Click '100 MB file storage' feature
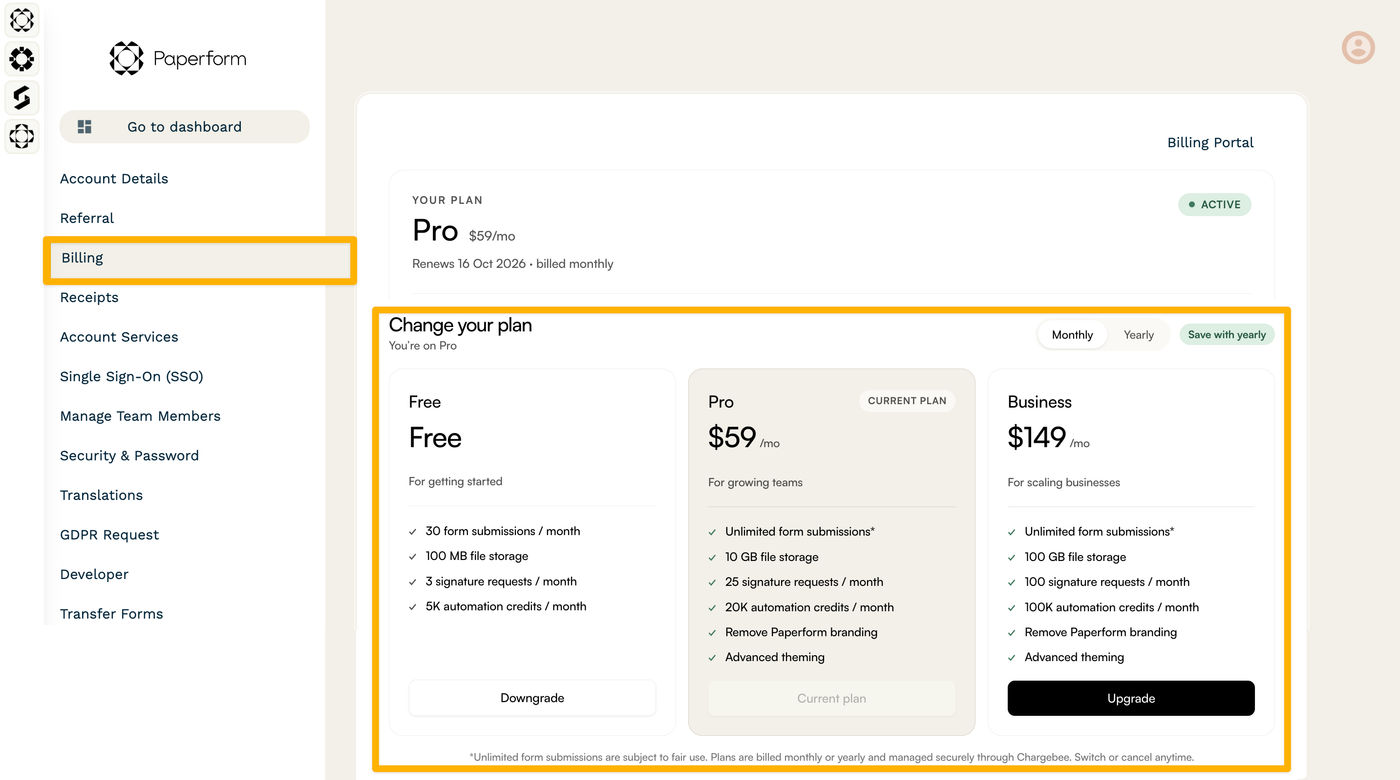Viewport: 1400px width, 780px height. tap(477, 557)
